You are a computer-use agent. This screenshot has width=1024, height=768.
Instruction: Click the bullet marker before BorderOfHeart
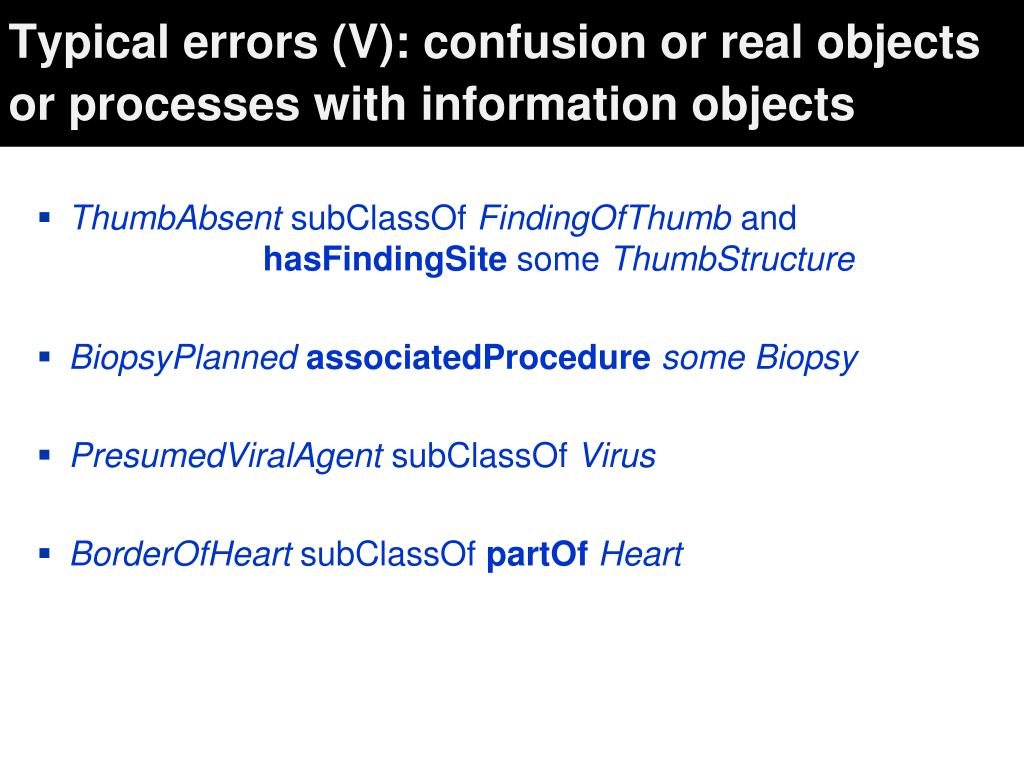[x=44, y=554]
